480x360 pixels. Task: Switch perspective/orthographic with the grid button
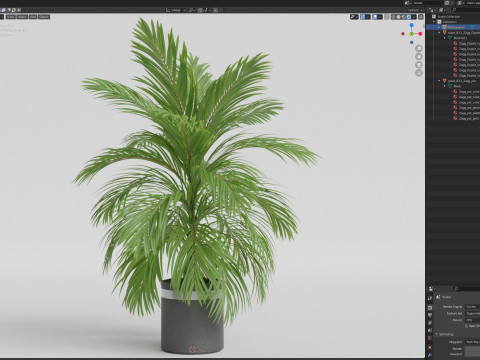419,73
